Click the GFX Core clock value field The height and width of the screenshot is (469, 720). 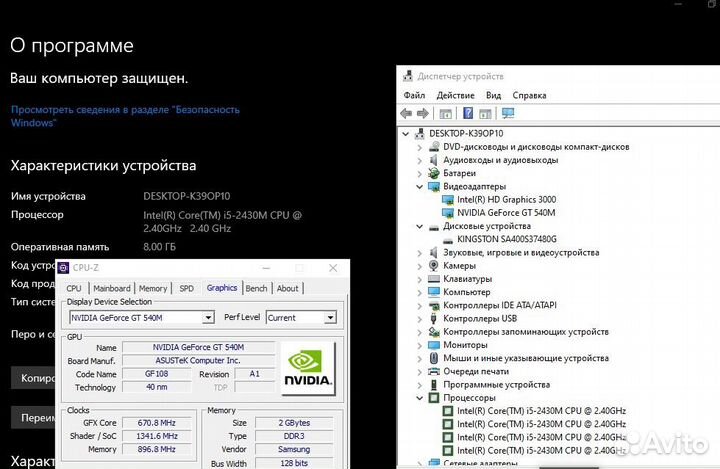[157, 423]
